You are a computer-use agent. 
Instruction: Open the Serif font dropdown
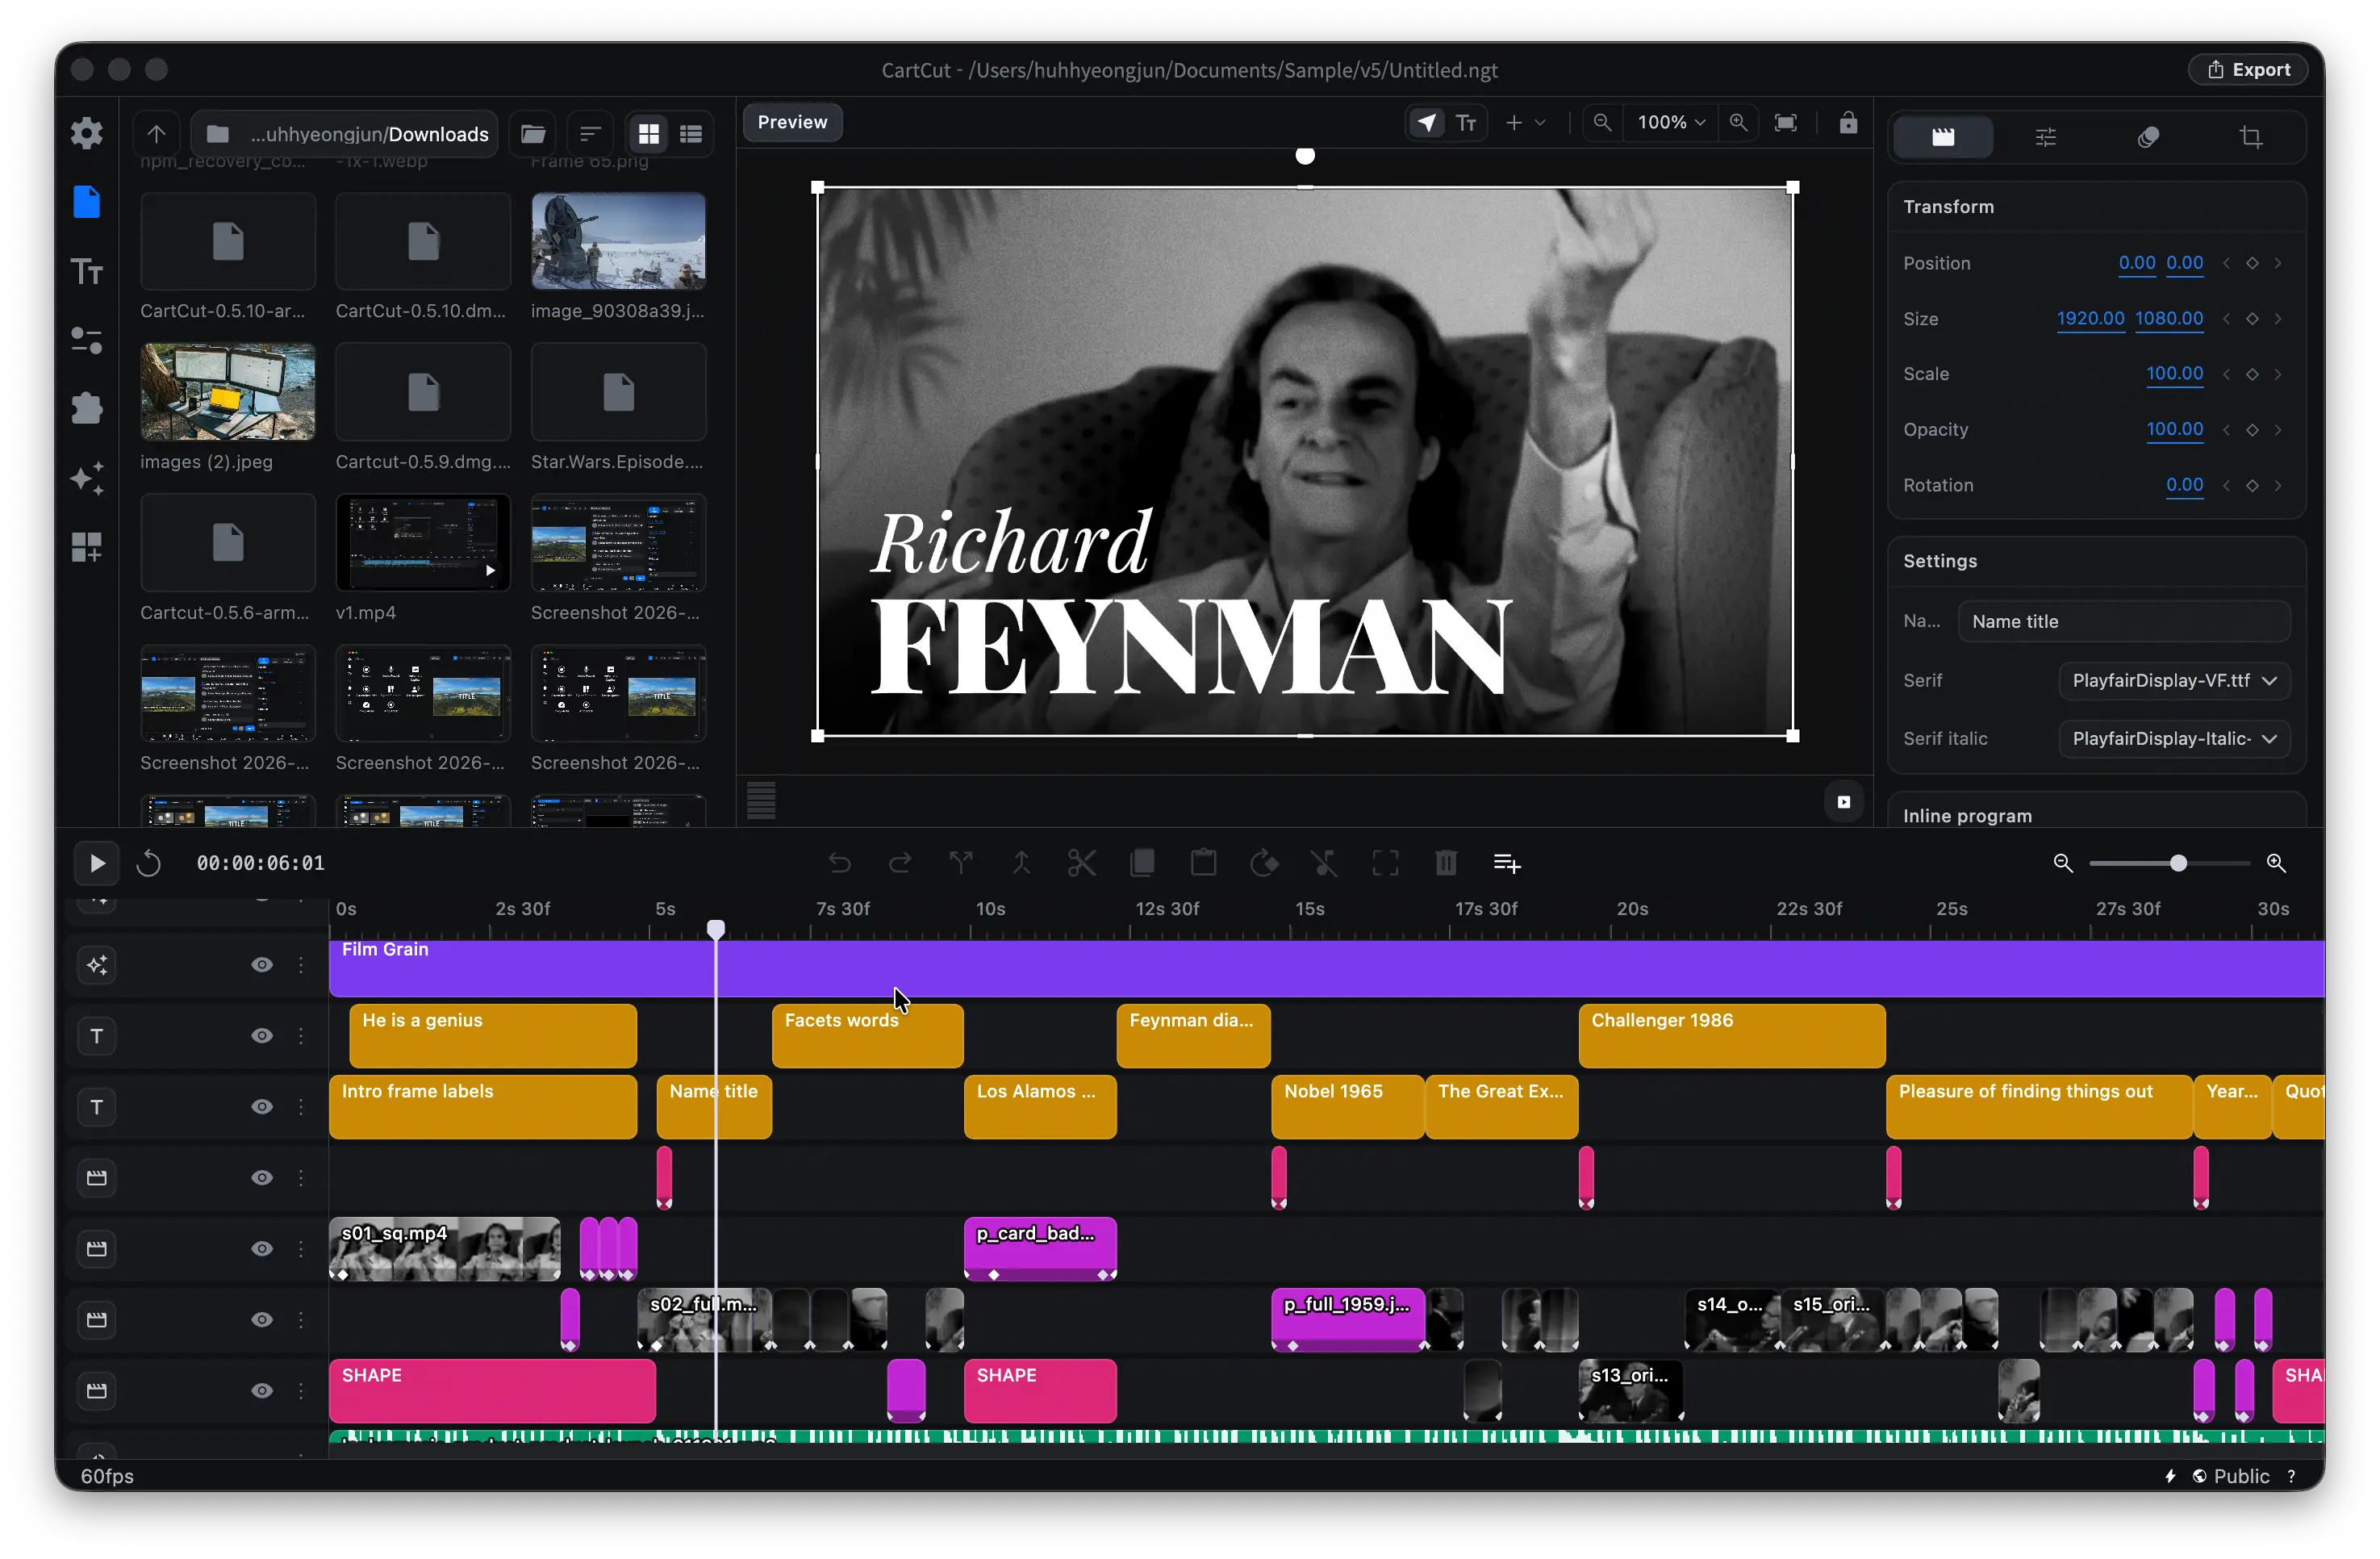2174,681
